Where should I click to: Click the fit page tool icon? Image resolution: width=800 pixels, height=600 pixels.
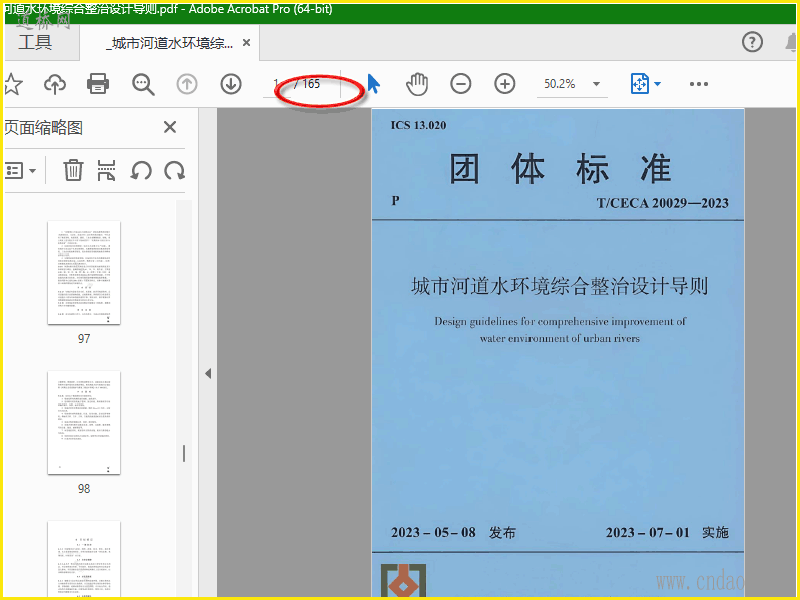[x=639, y=84]
